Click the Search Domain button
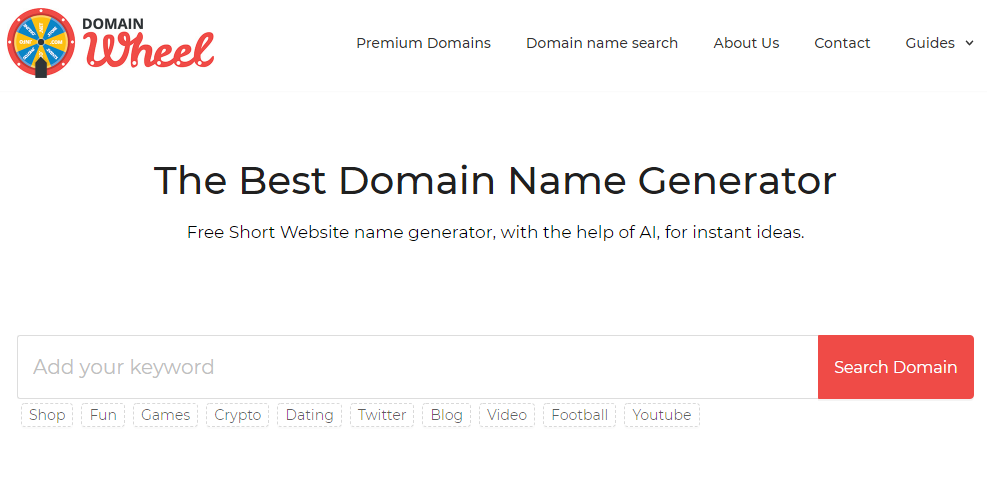987x480 pixels. 896,367
